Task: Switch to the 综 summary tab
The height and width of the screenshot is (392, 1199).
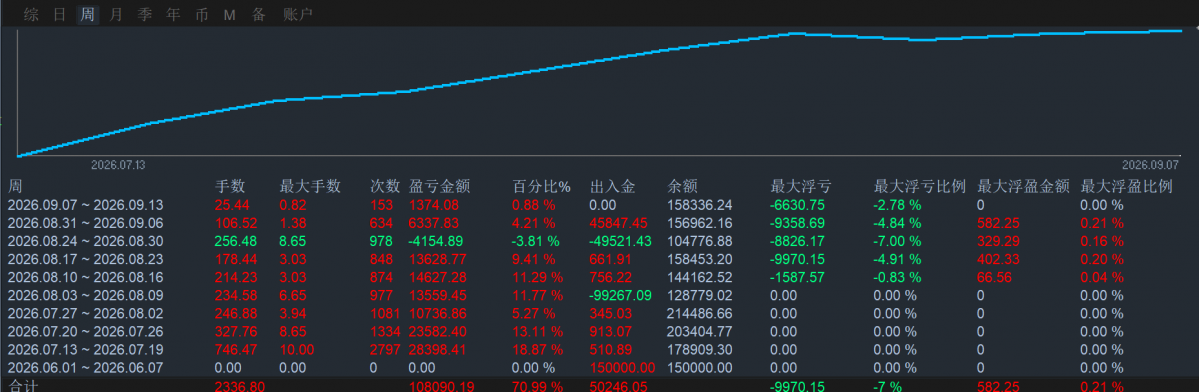Action: click(31, 15)
